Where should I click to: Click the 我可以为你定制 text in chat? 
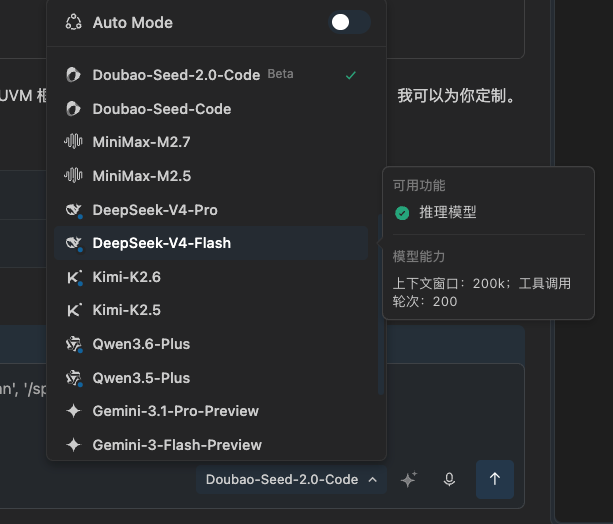(x=456, y=96)
